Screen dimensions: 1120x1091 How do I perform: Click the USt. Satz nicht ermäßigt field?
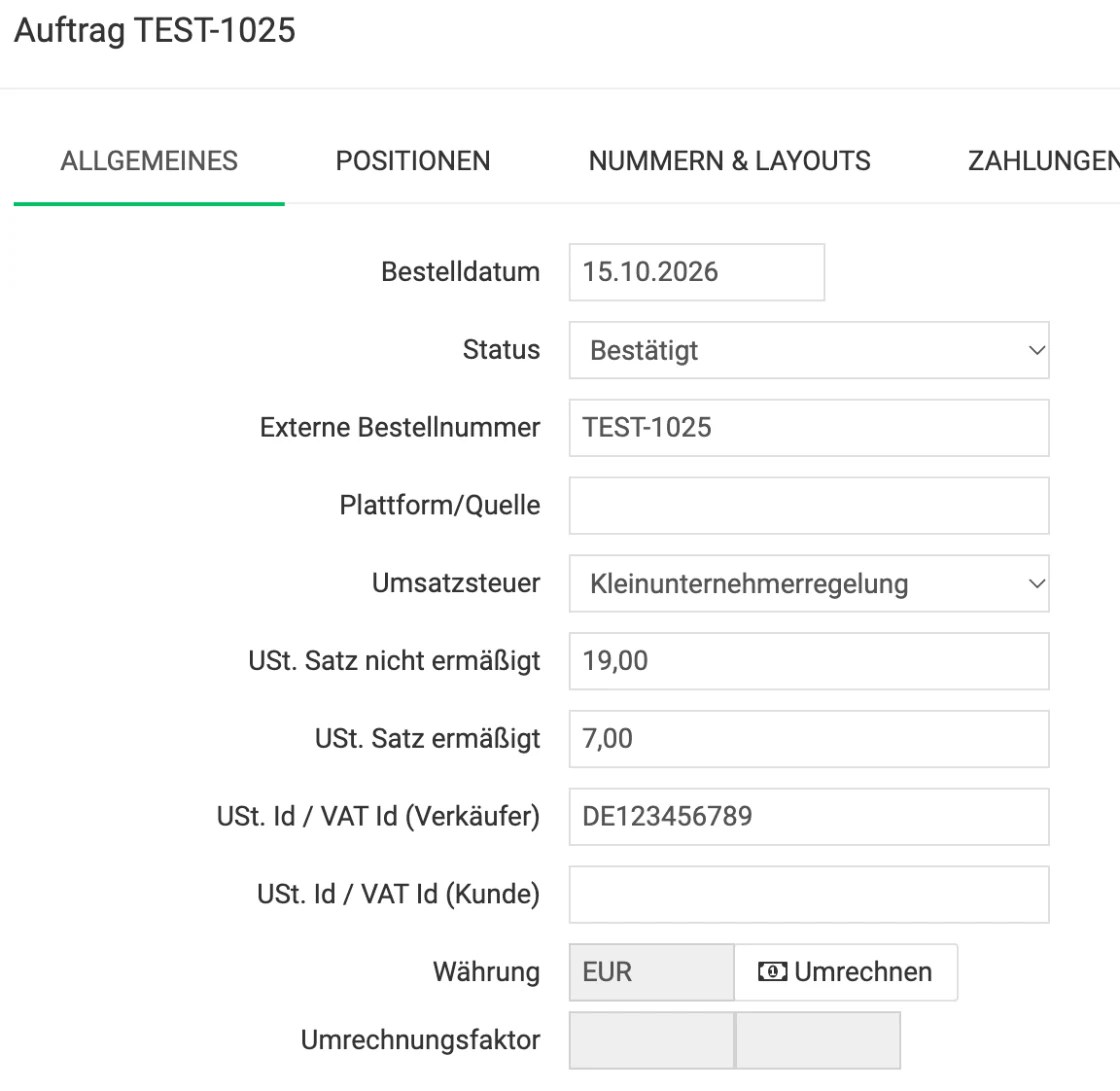[809, 662]
